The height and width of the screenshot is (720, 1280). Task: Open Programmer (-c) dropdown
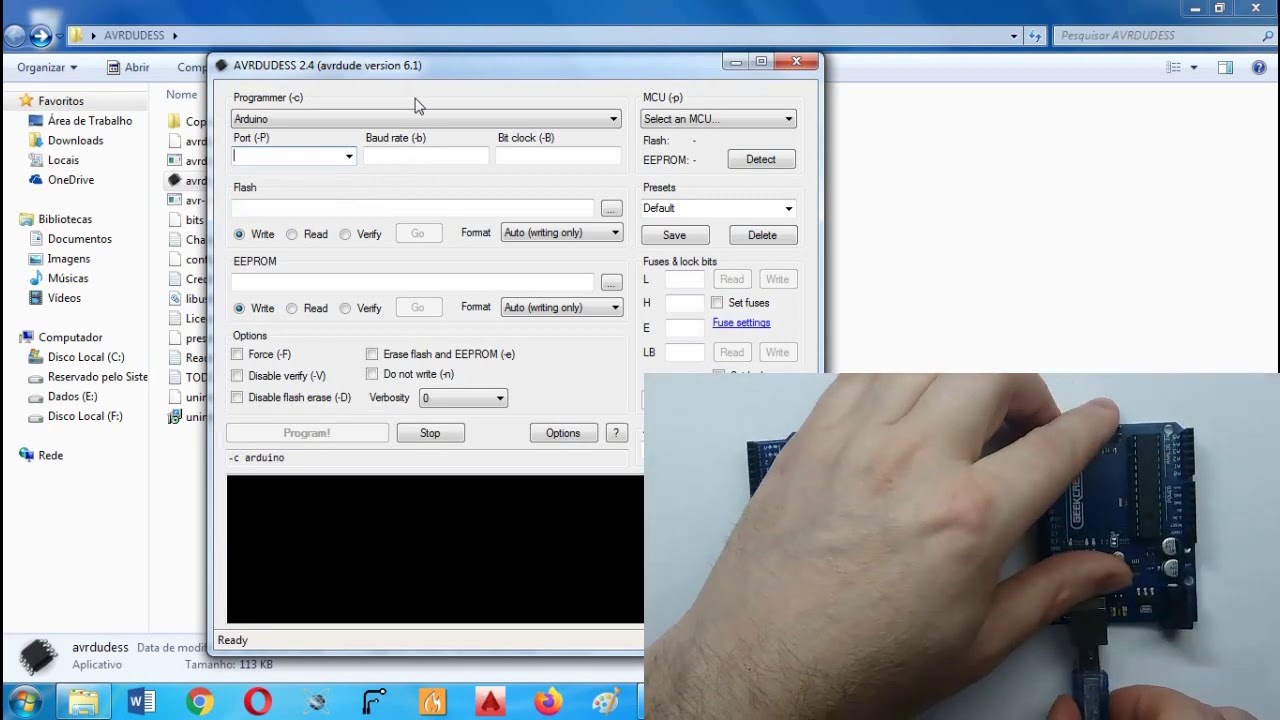coord(426,119)
